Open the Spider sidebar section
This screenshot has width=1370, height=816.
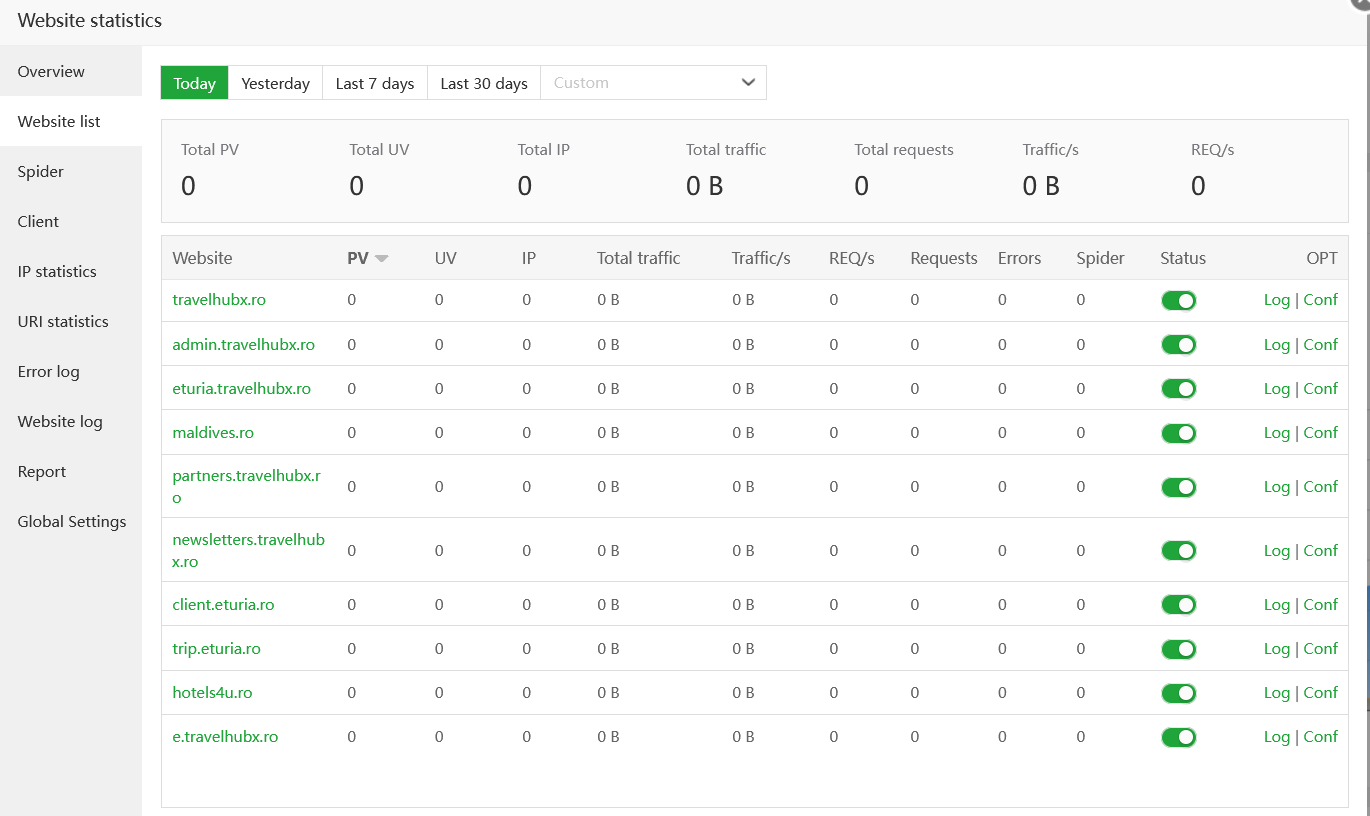coord(41,172)
